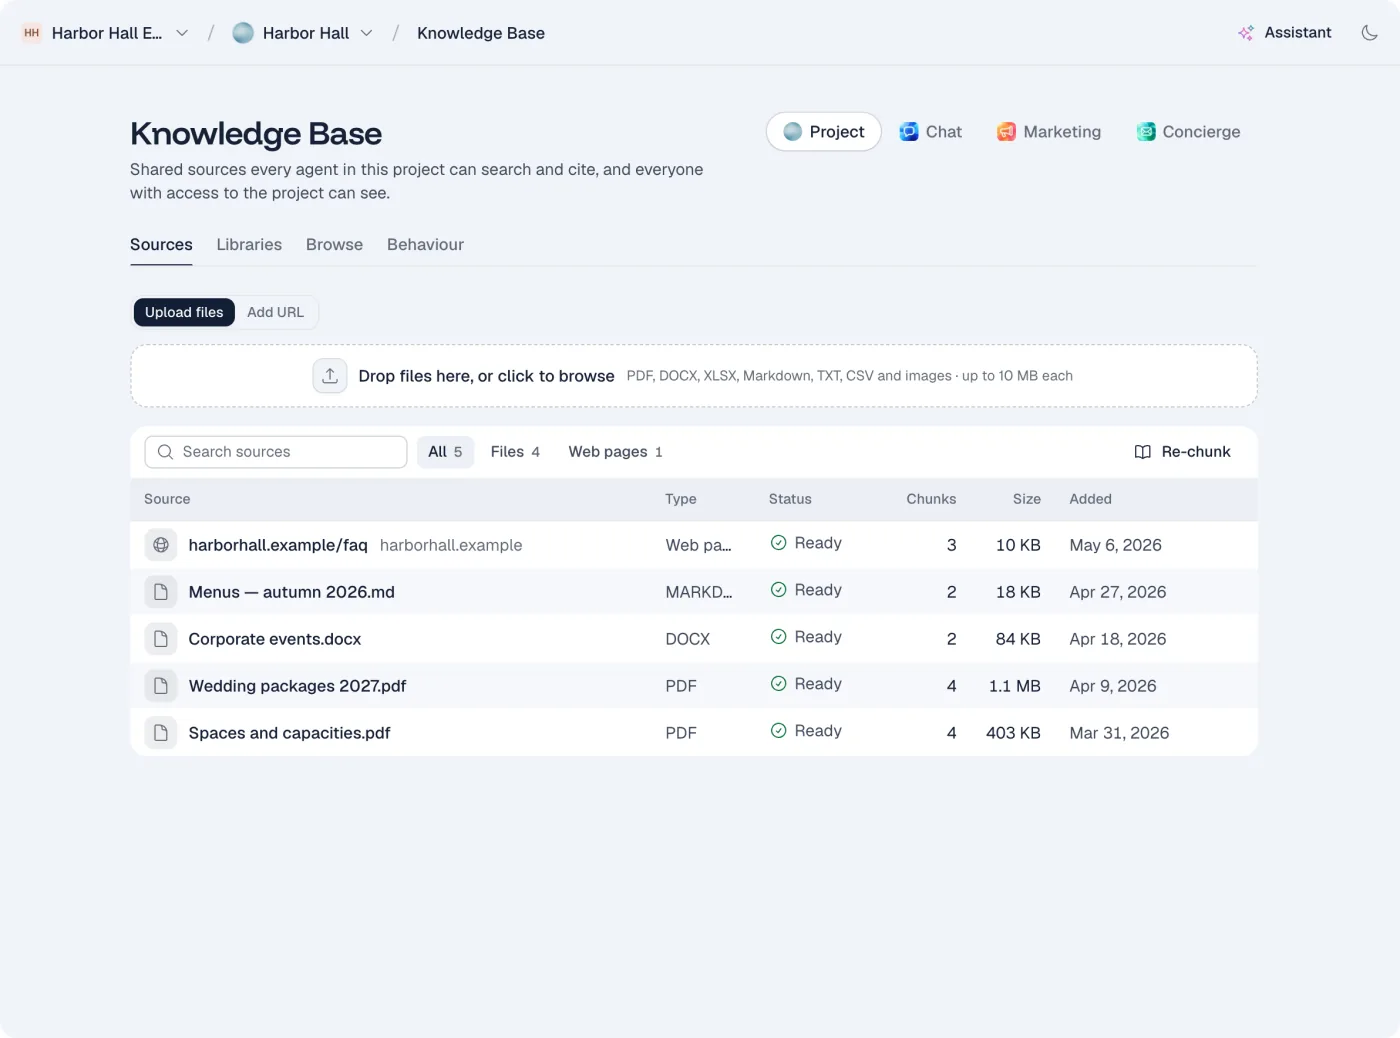Open the Libraries tab
The height and width of the screenshot is (1038, 1400).
click(x=249, y=245)
